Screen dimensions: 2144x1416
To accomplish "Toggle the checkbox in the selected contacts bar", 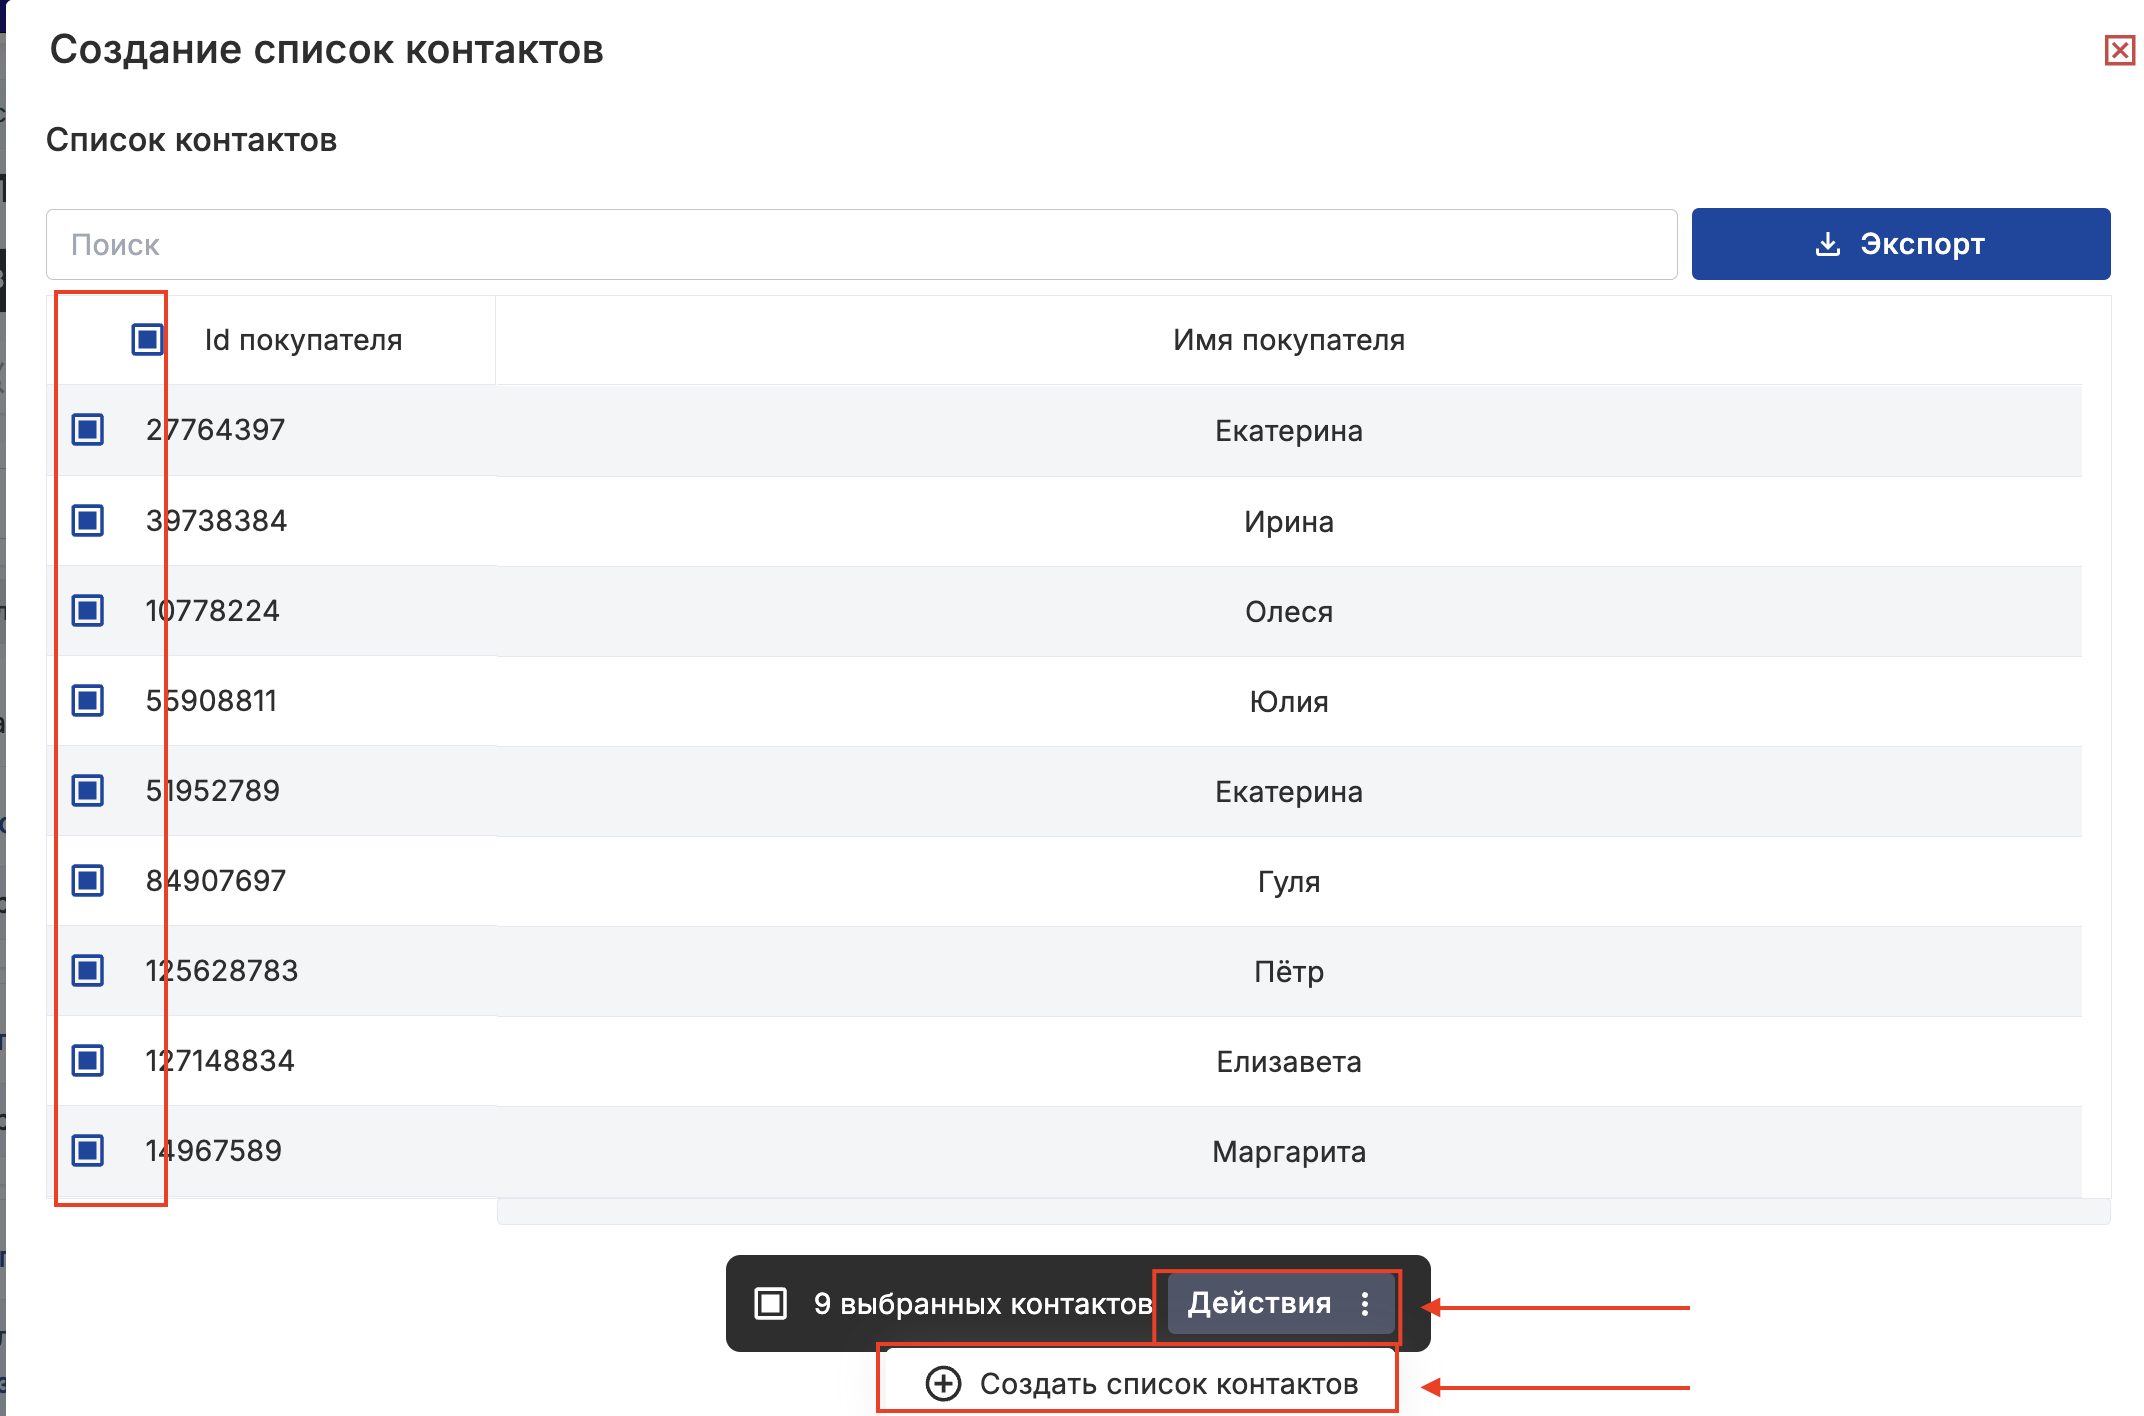I will (x=770, y=1303).
